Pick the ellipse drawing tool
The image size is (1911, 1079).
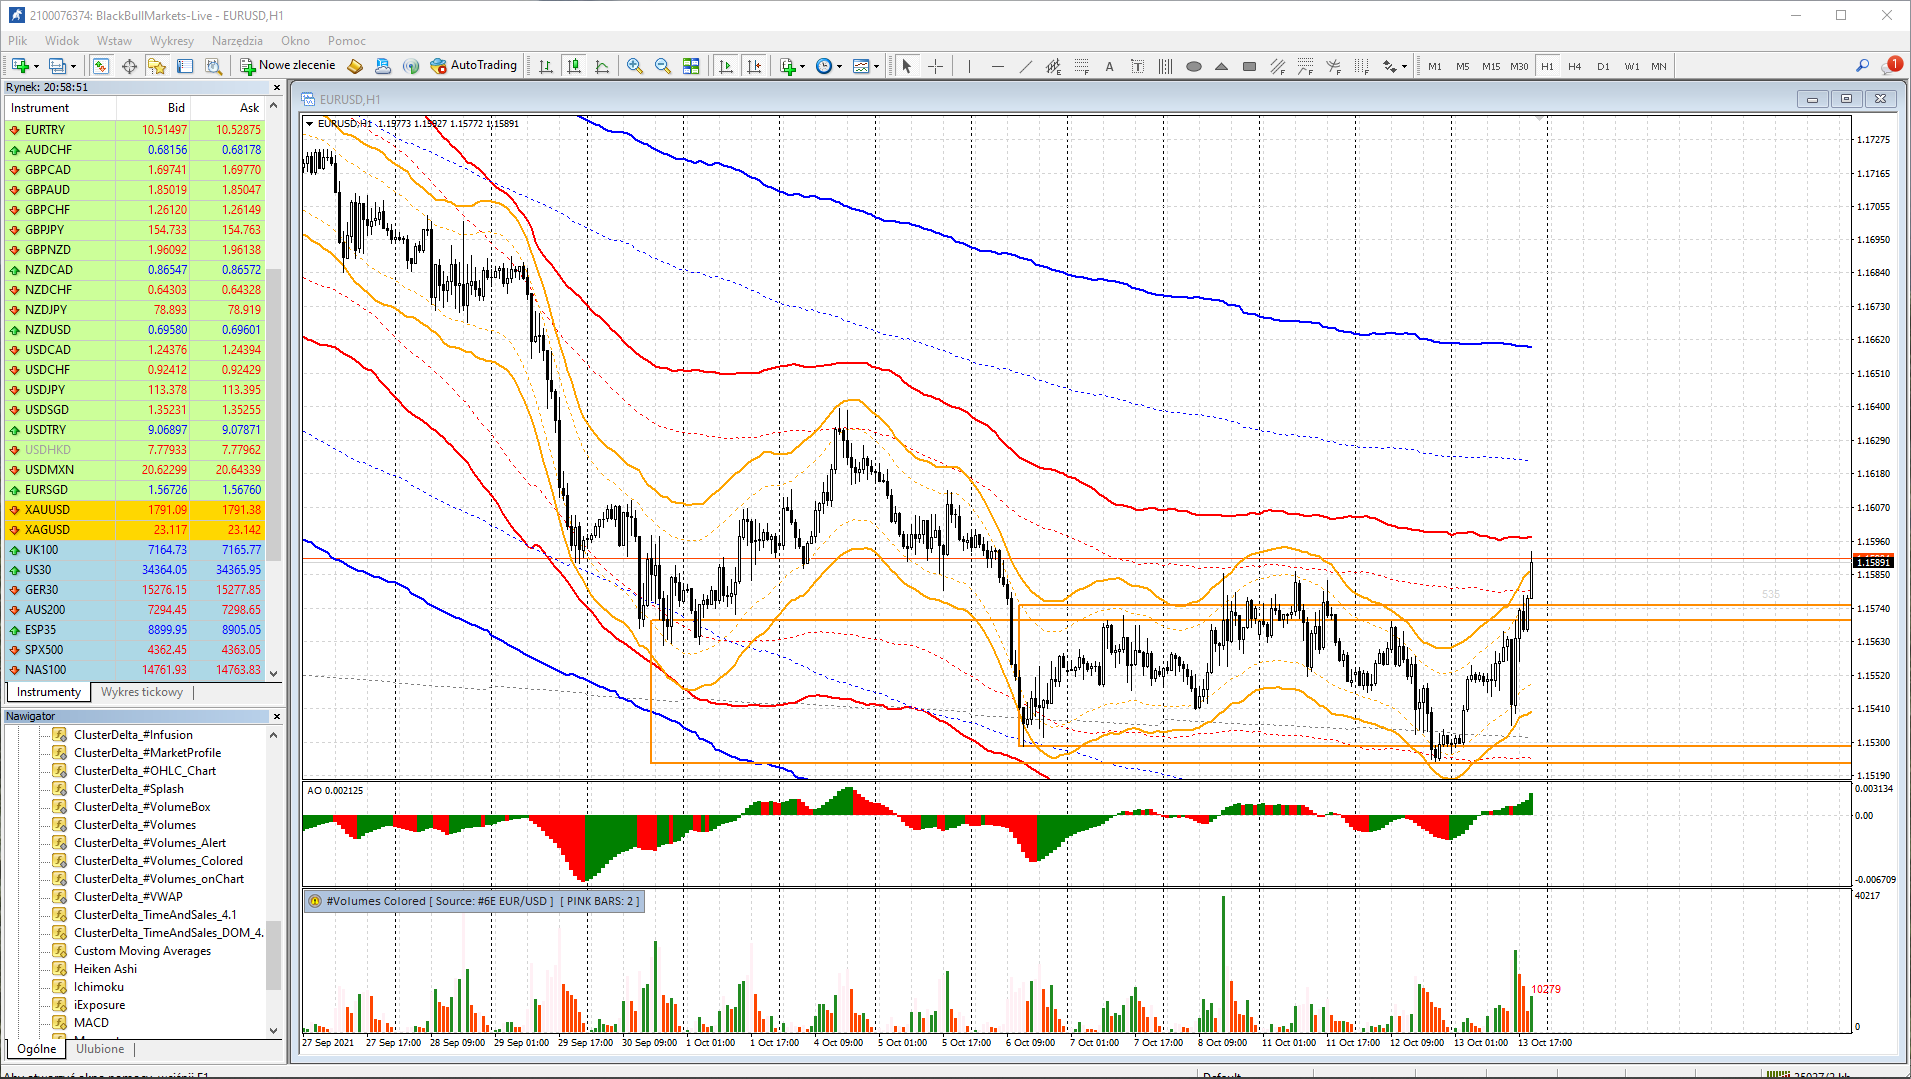1193,66
